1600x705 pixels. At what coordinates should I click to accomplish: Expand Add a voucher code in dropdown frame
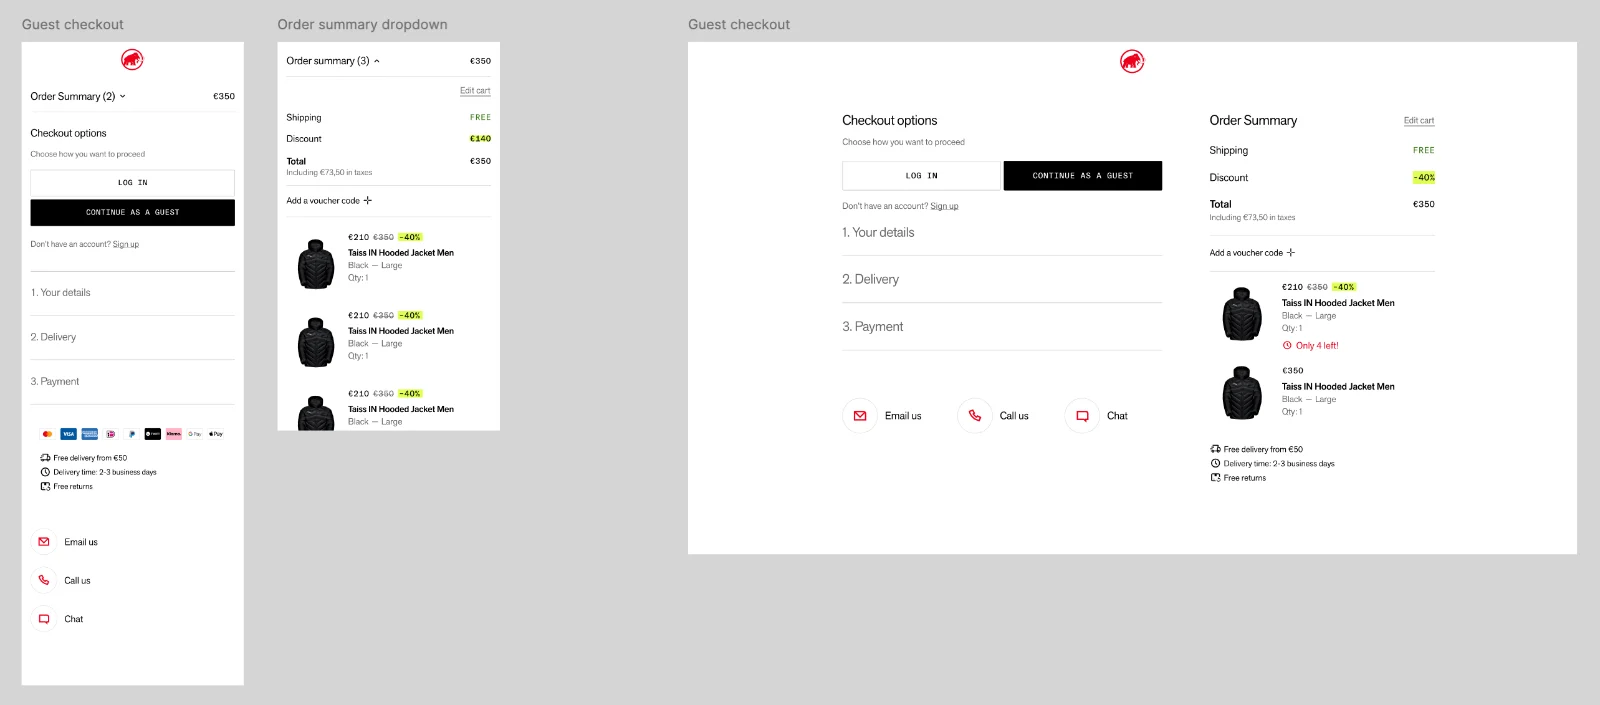329,201
